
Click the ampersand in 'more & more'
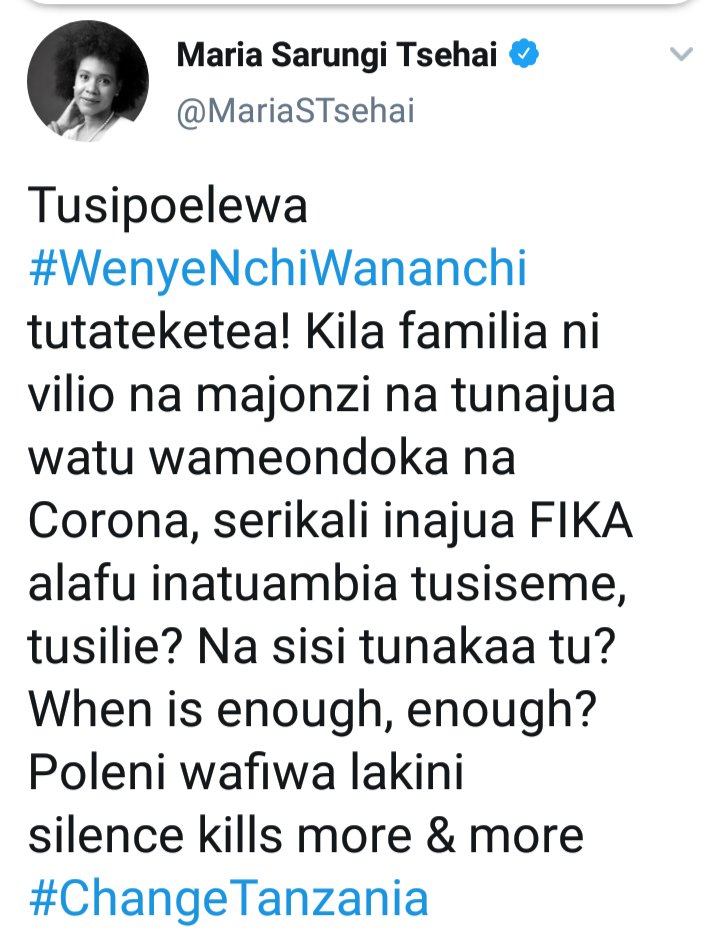point(442,837)
